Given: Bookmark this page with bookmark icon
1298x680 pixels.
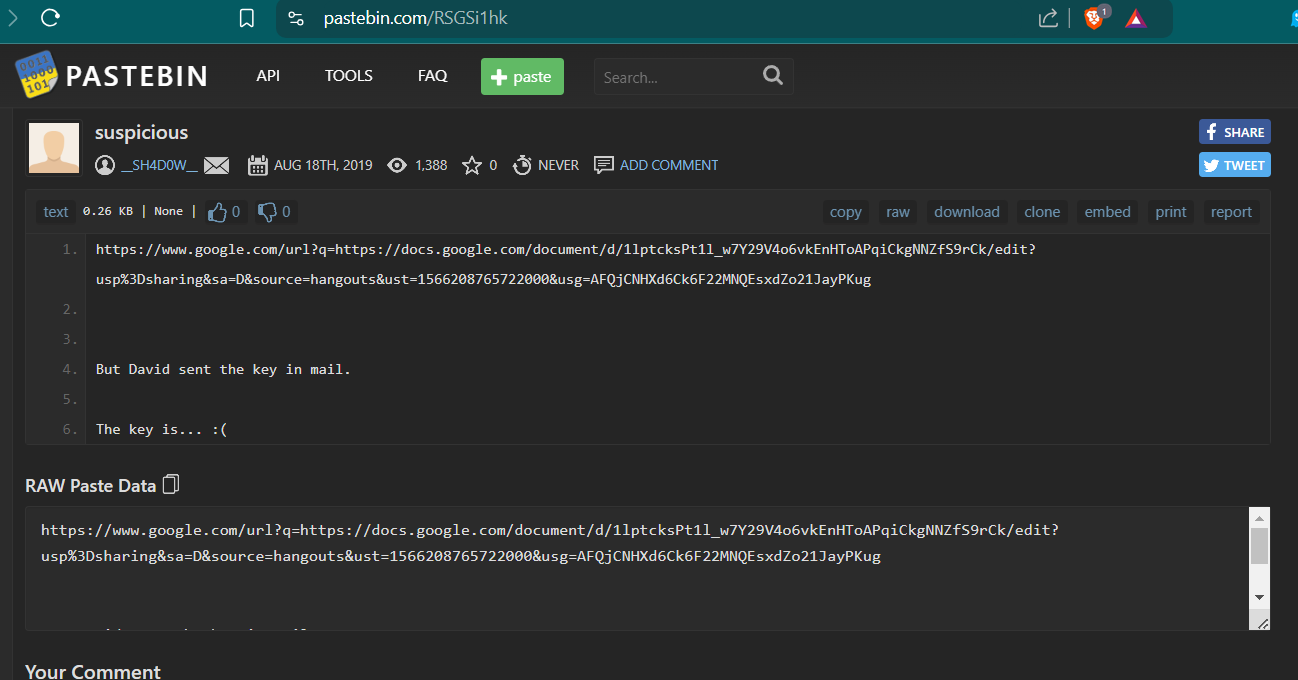Looking at the screenshot, I should coord(247,18).
